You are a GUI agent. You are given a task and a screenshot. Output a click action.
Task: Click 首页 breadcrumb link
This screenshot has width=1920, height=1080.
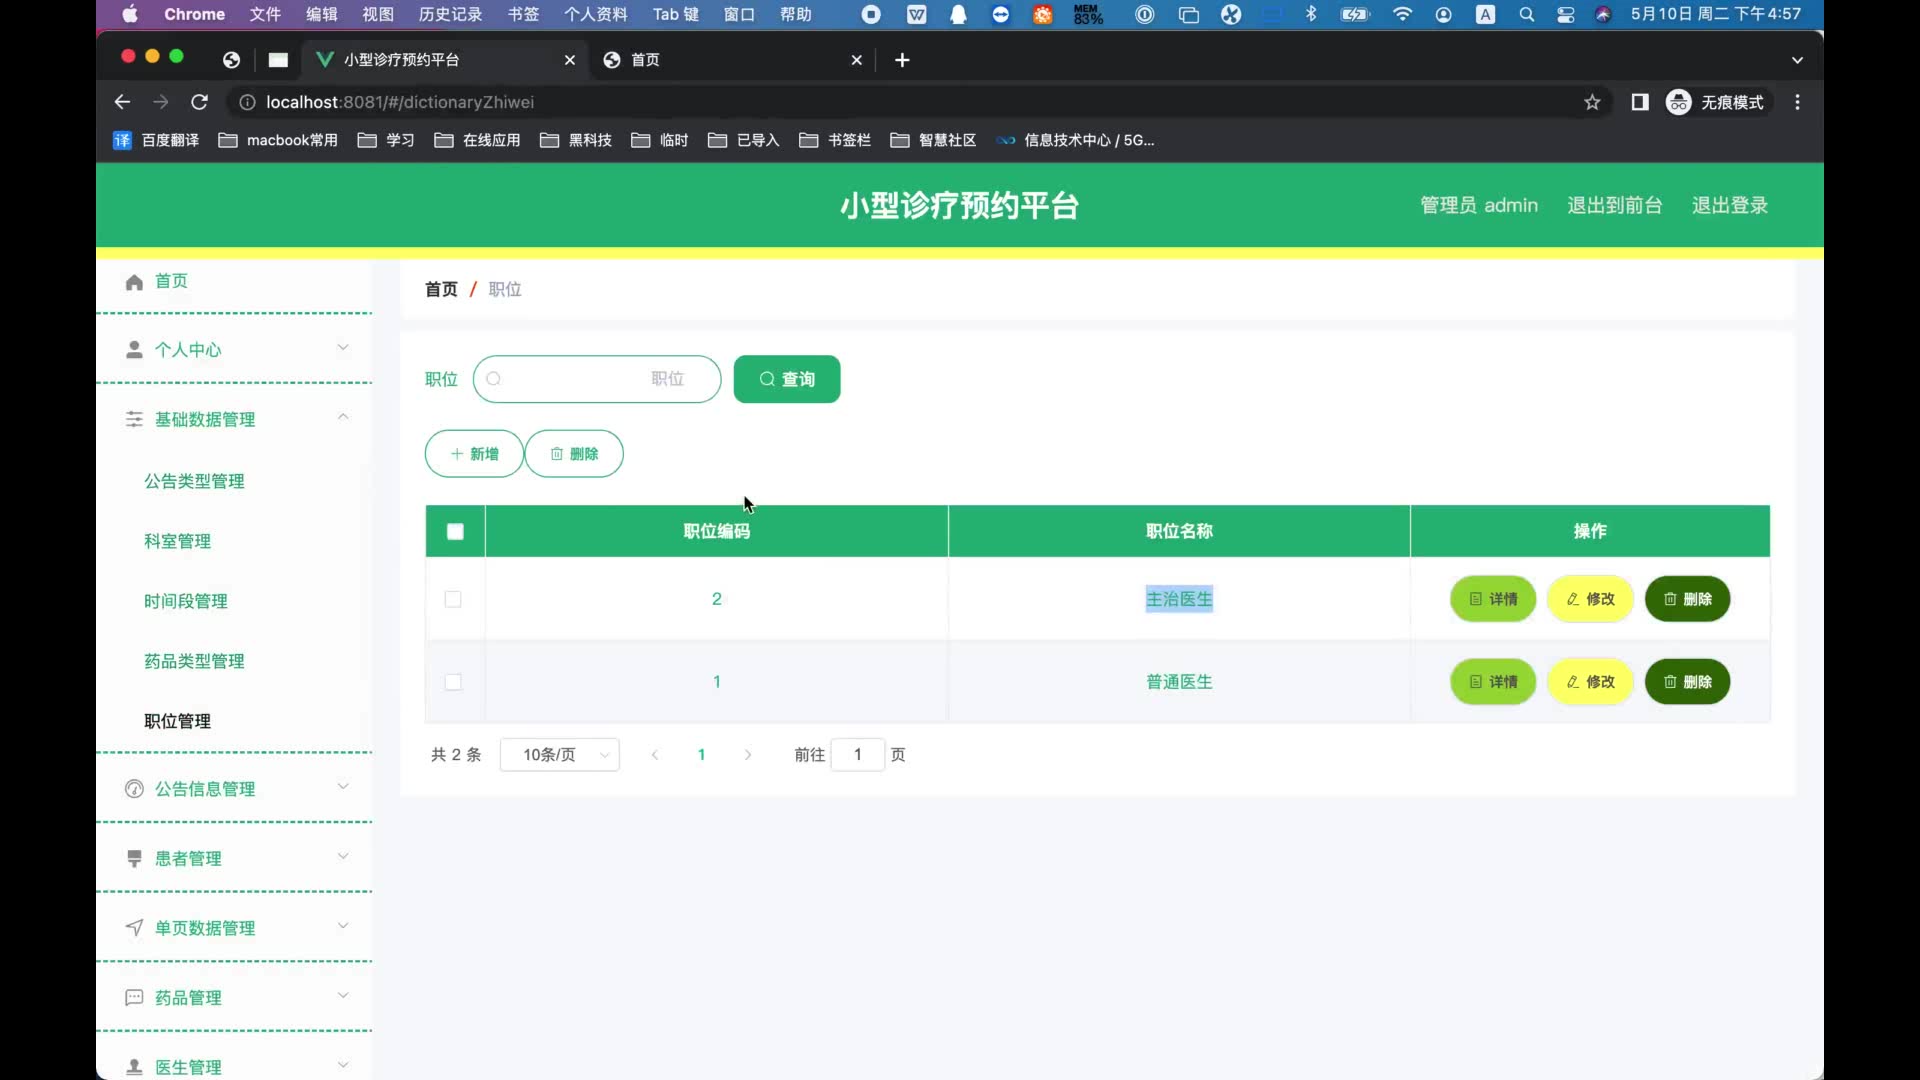pos(441,289)
